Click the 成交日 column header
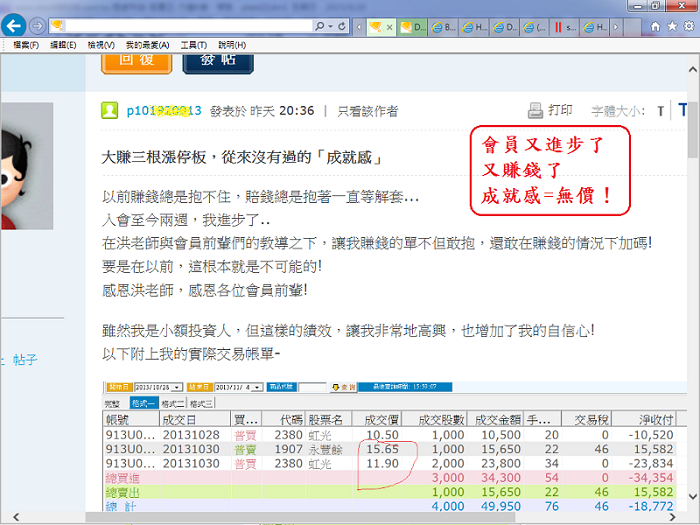The height and width of the screenshot is (525, 700). pyautogui.click(x=195, y=420)
